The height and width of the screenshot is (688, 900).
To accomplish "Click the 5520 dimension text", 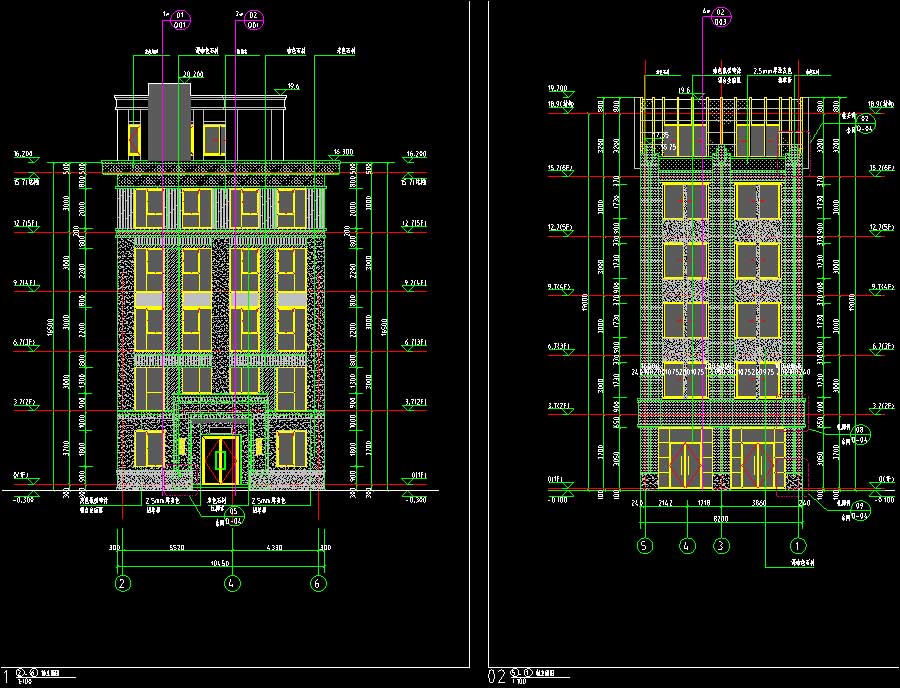I will tap(177, 547).
